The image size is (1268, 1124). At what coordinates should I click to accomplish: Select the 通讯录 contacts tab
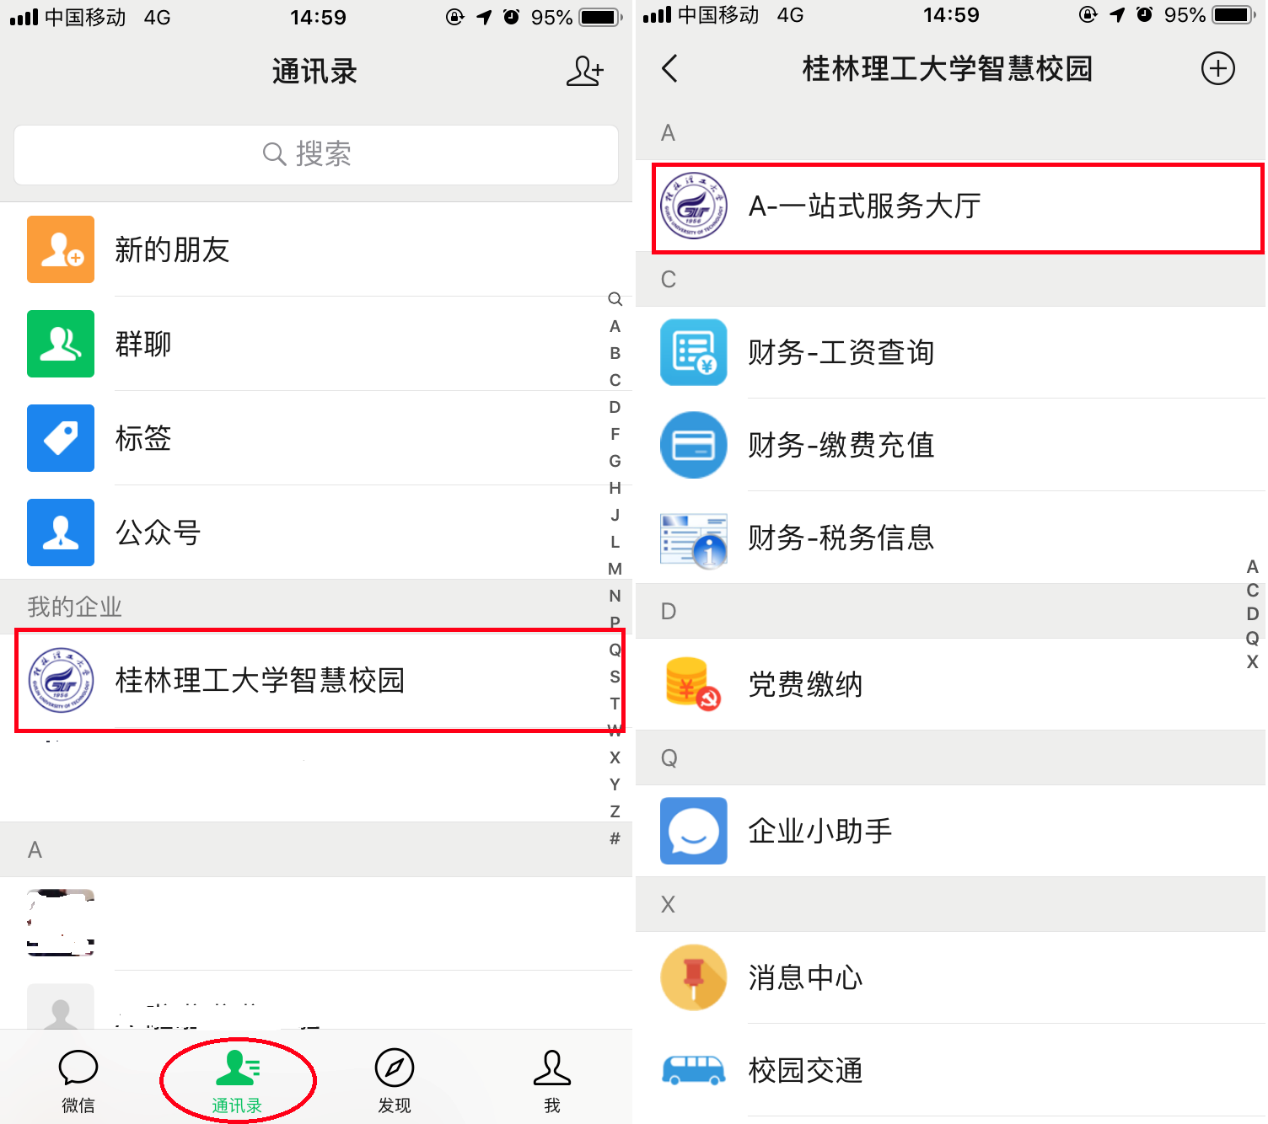coord(237,1081)
